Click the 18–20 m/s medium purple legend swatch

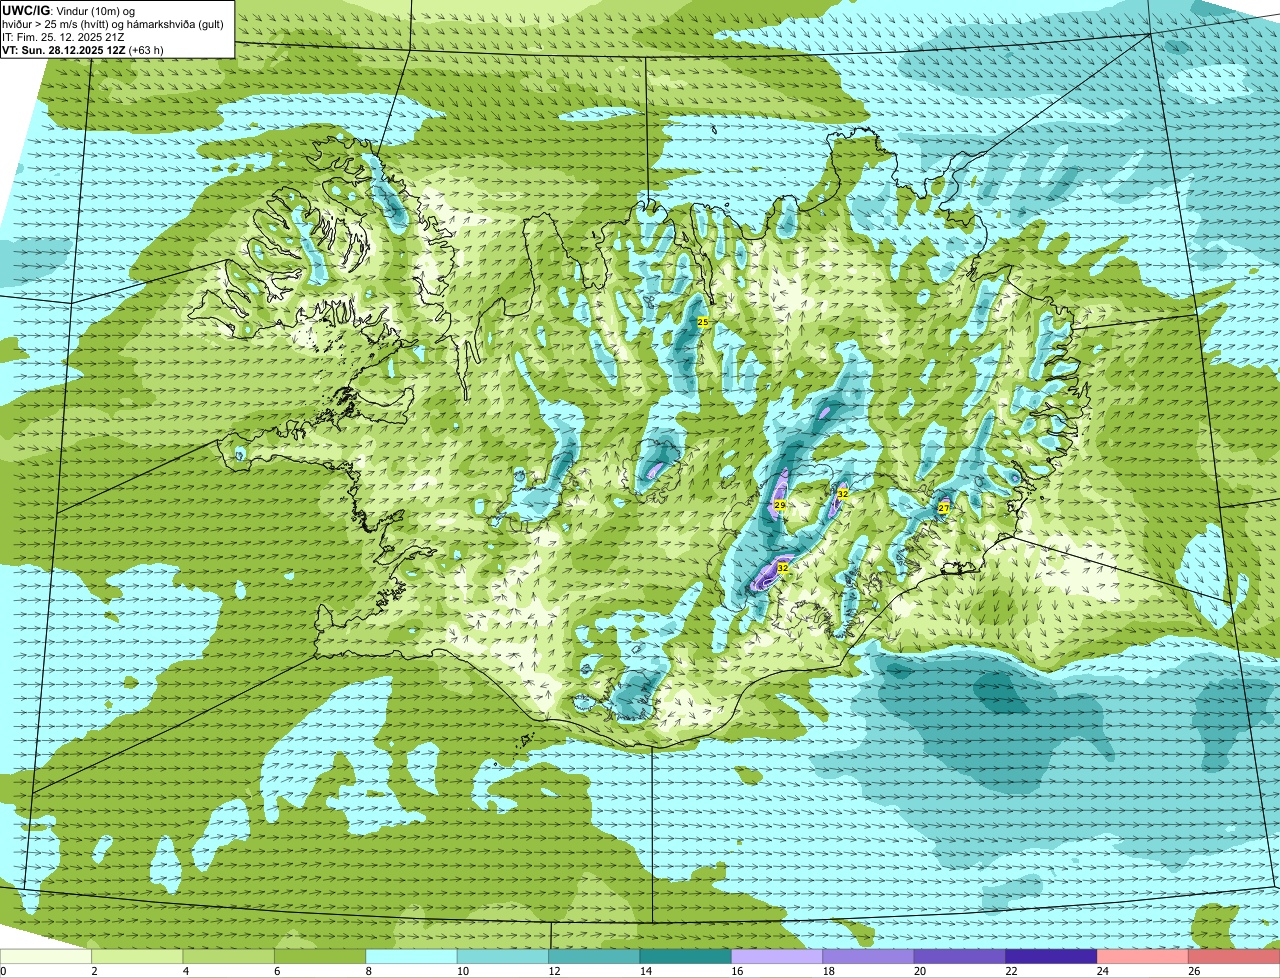tap(868, 957)
